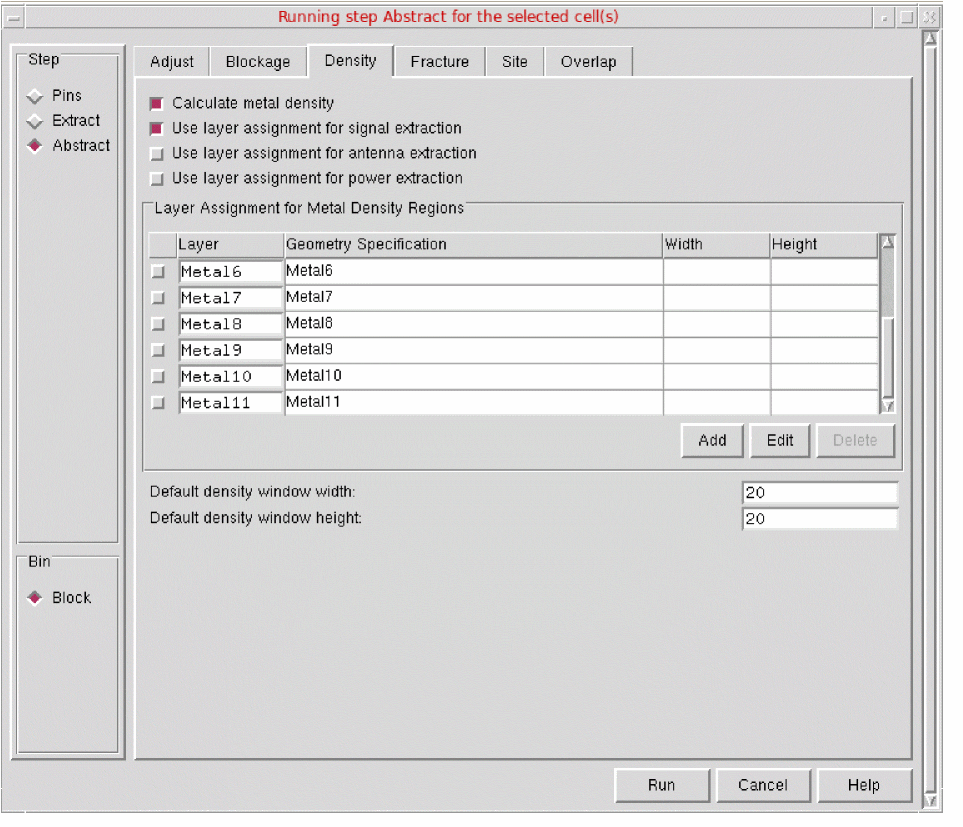The width and height of the screenshot is (963, 827).
Task: Enable layer assignment for antenna extraction
Action: (x=156, y=154)
